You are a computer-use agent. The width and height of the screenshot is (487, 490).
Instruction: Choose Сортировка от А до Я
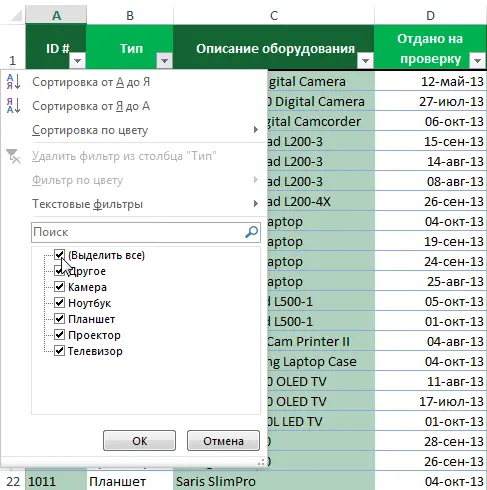coord(134,82)
